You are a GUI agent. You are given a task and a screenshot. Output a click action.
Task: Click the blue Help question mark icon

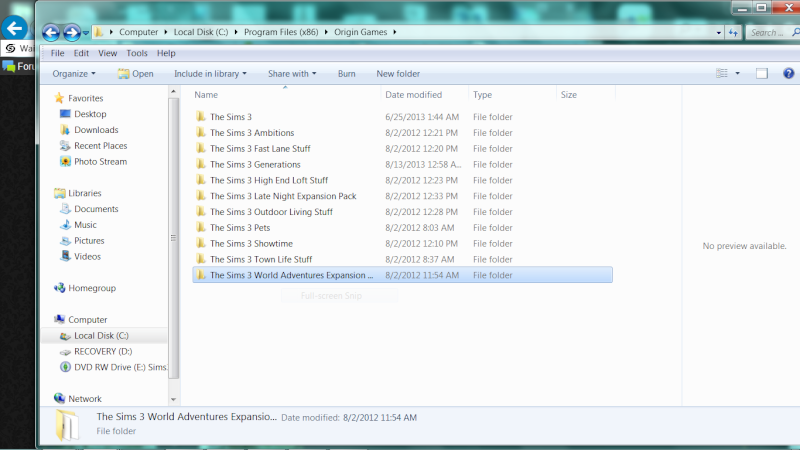788,73
